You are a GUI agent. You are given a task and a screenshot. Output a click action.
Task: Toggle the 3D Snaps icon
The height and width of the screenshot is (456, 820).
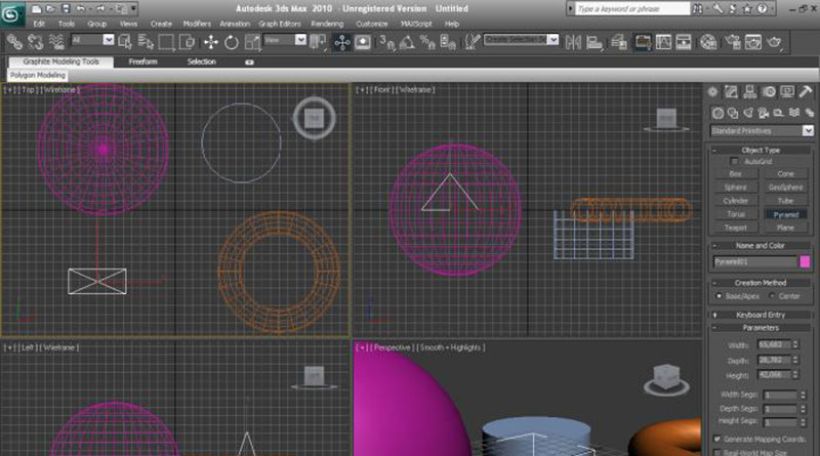(x=387, y=42)
